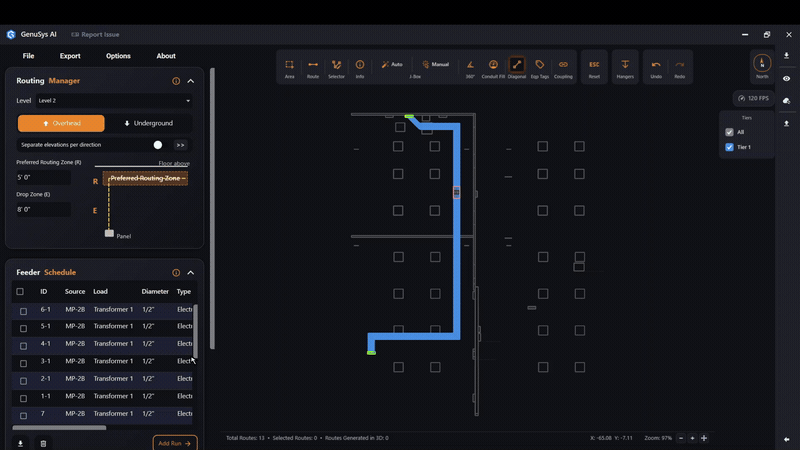Click the Feeder Schedule vertical scrollbar
This screenshot has height=450, width=800.
point(195,332)
